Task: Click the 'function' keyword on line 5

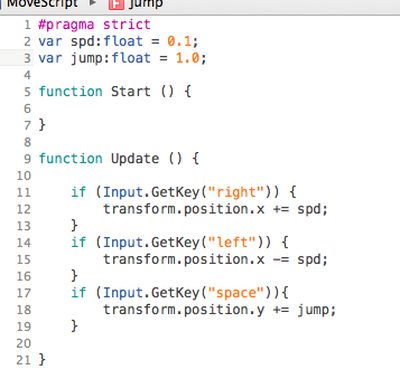Action: click(70, 91)
